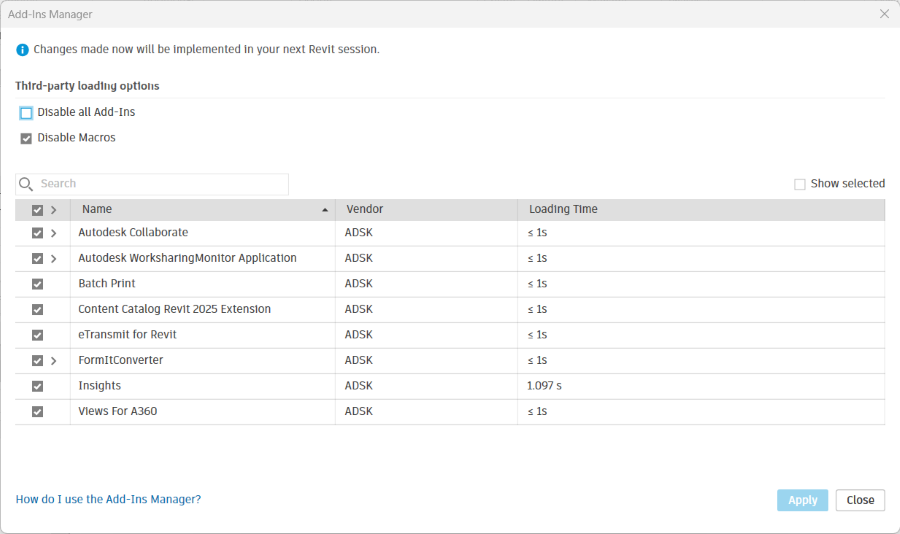Click the info icon beside the changes notice
900x534 pixels.
(22, 49)
